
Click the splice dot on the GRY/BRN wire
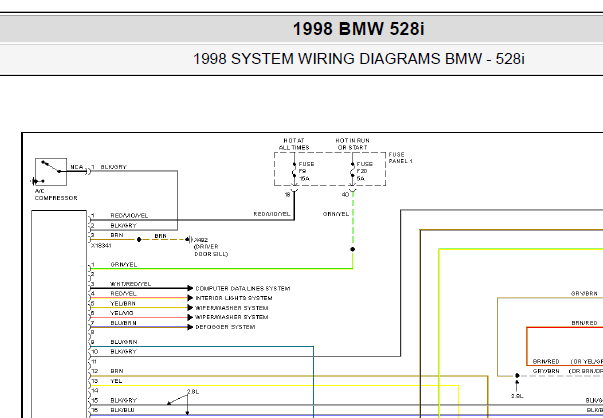[x=517, y=375]
